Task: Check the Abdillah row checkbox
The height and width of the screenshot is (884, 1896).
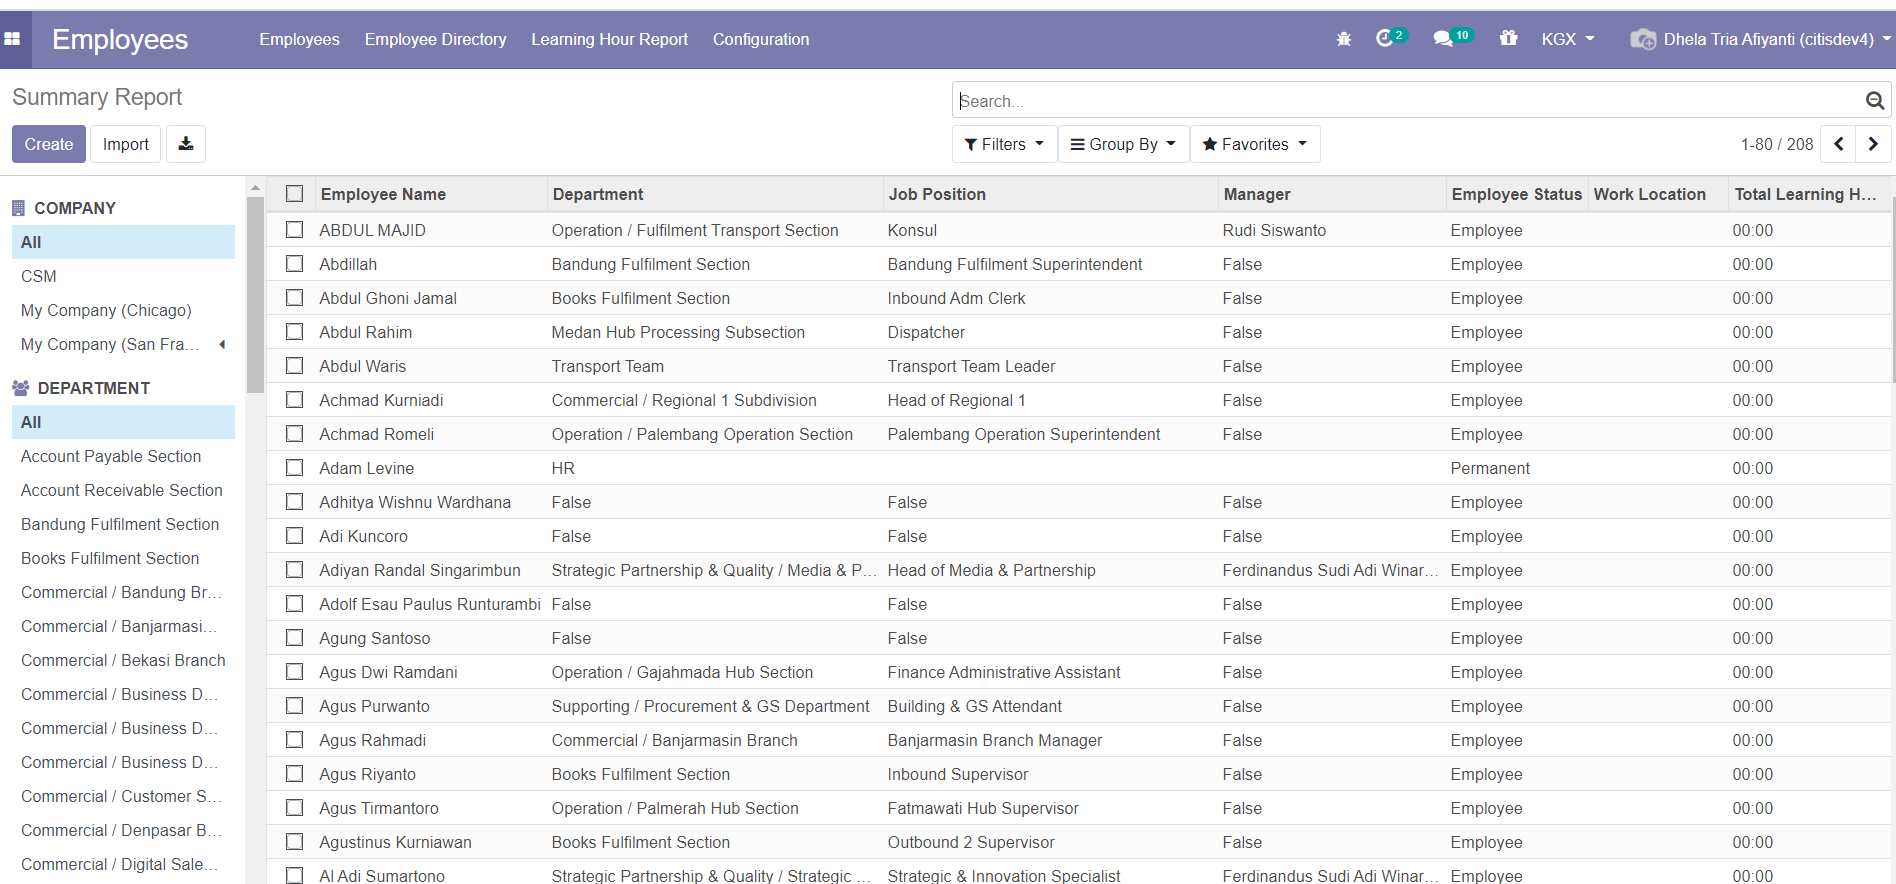Action: 294,263
